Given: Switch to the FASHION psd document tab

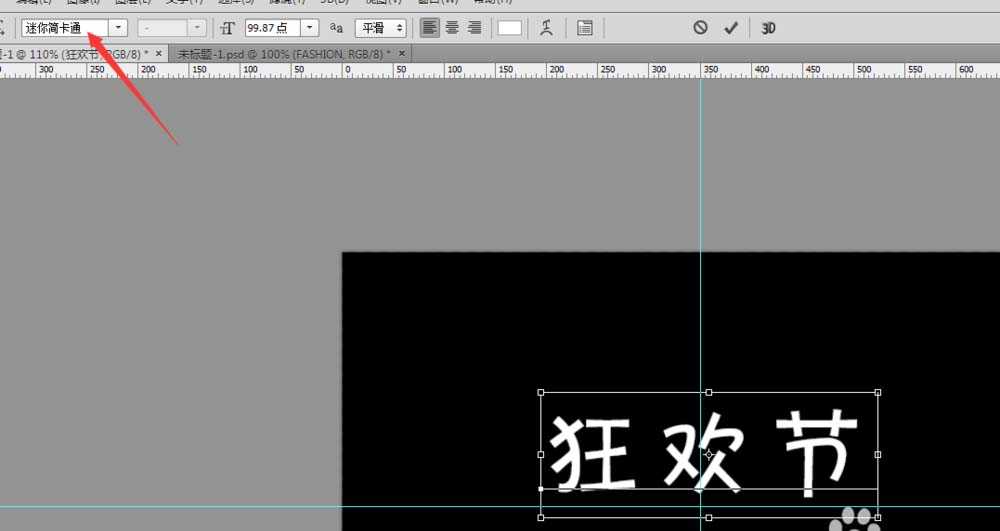Looking at the screenshot, I should [283, 54].
